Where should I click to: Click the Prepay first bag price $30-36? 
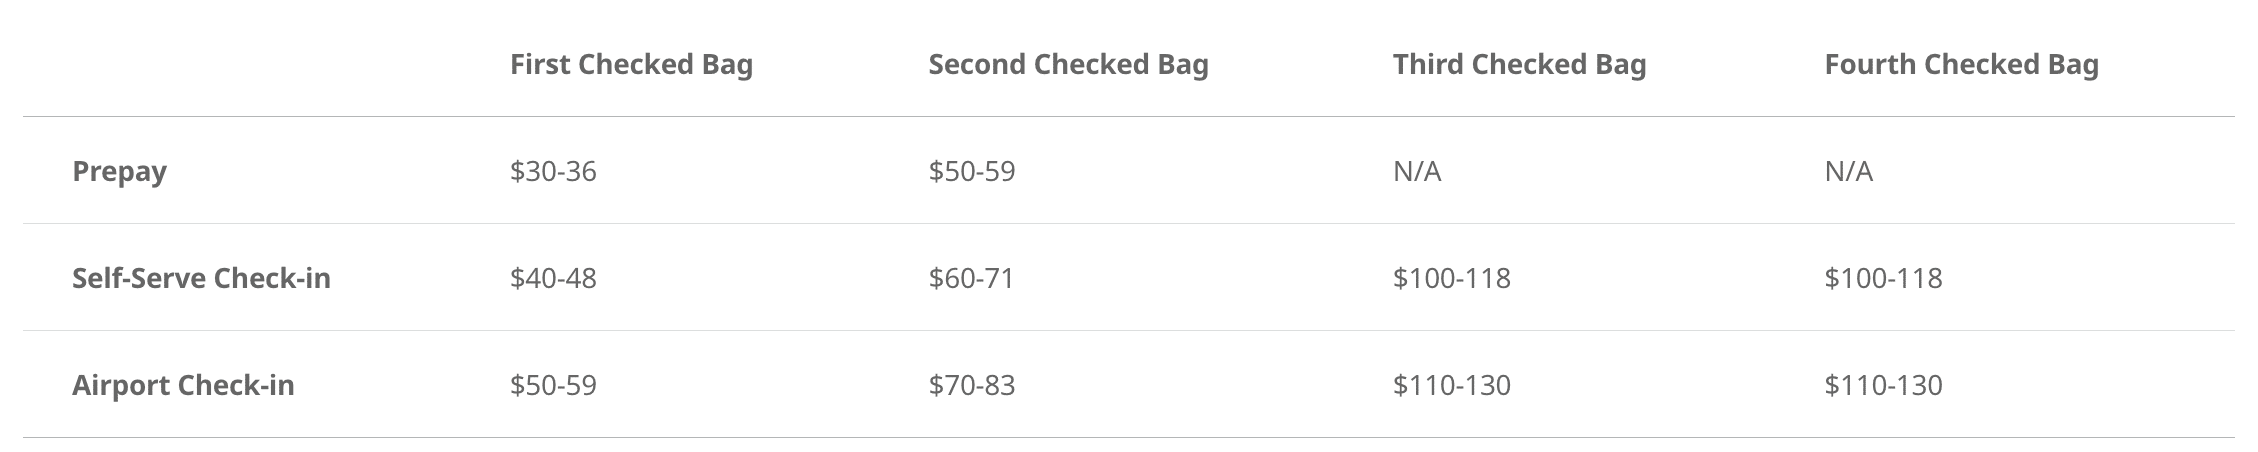(553, 172)
